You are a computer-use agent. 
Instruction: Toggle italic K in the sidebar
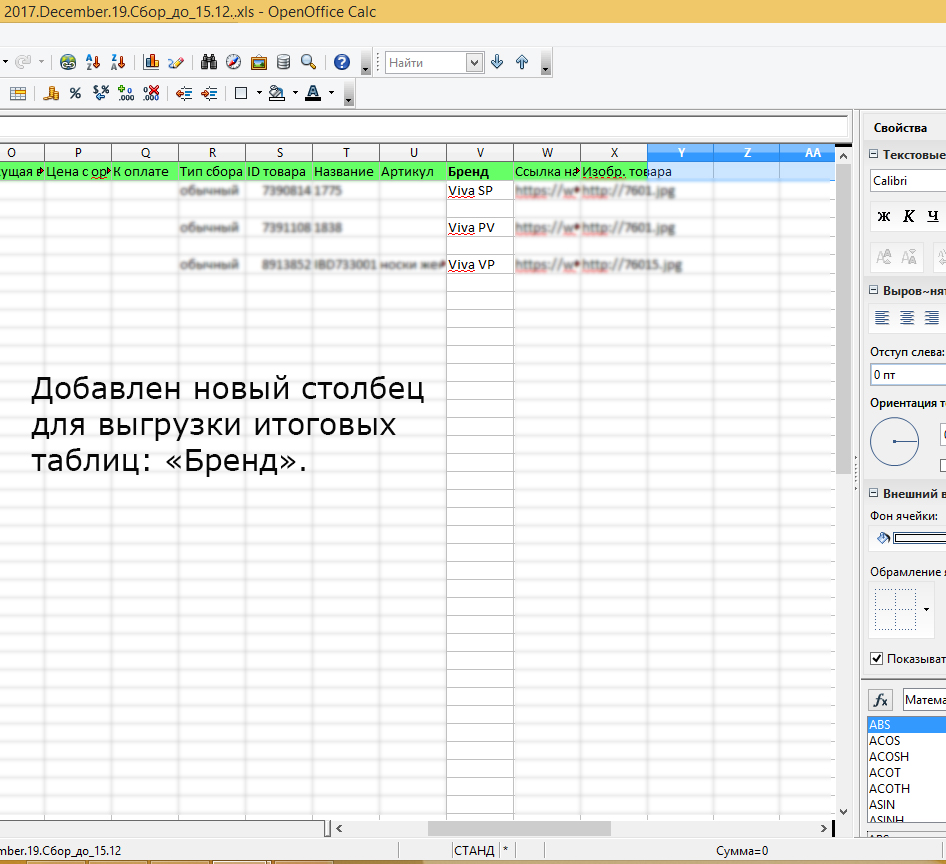tap(908, 216)
